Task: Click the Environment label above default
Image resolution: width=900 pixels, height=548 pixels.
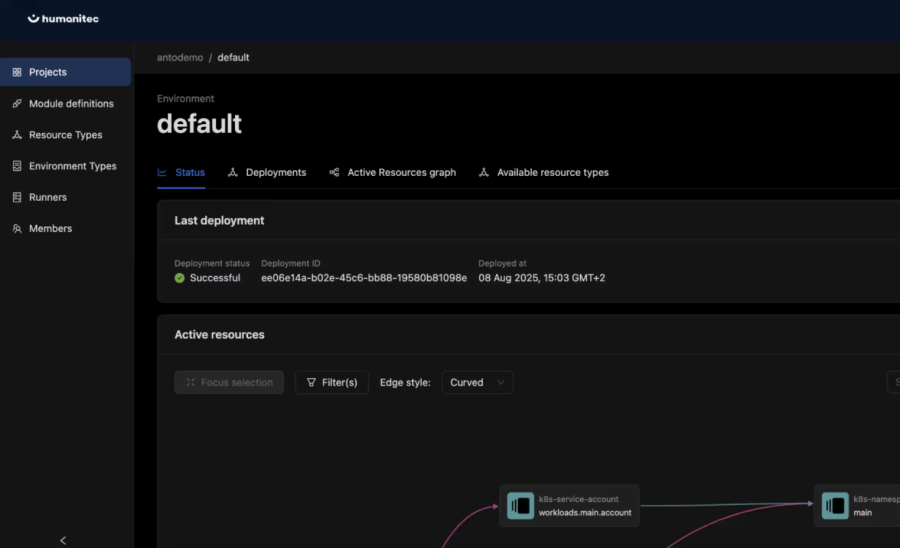Action: tap(185, 99)
